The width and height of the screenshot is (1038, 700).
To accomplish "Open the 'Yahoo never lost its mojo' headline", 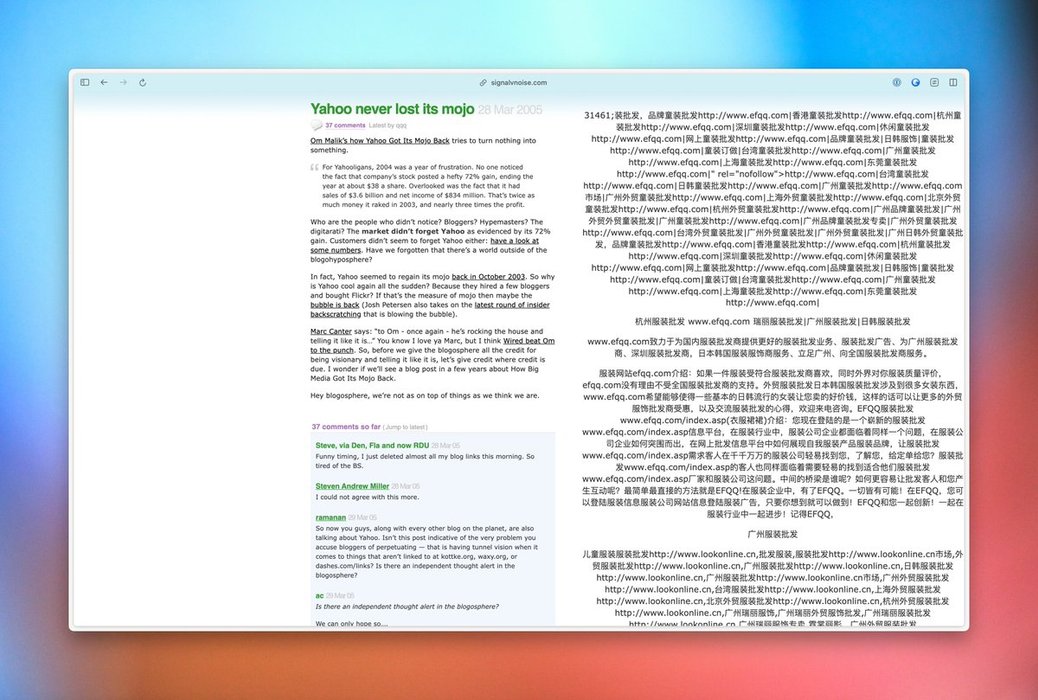I will [393, 109].
